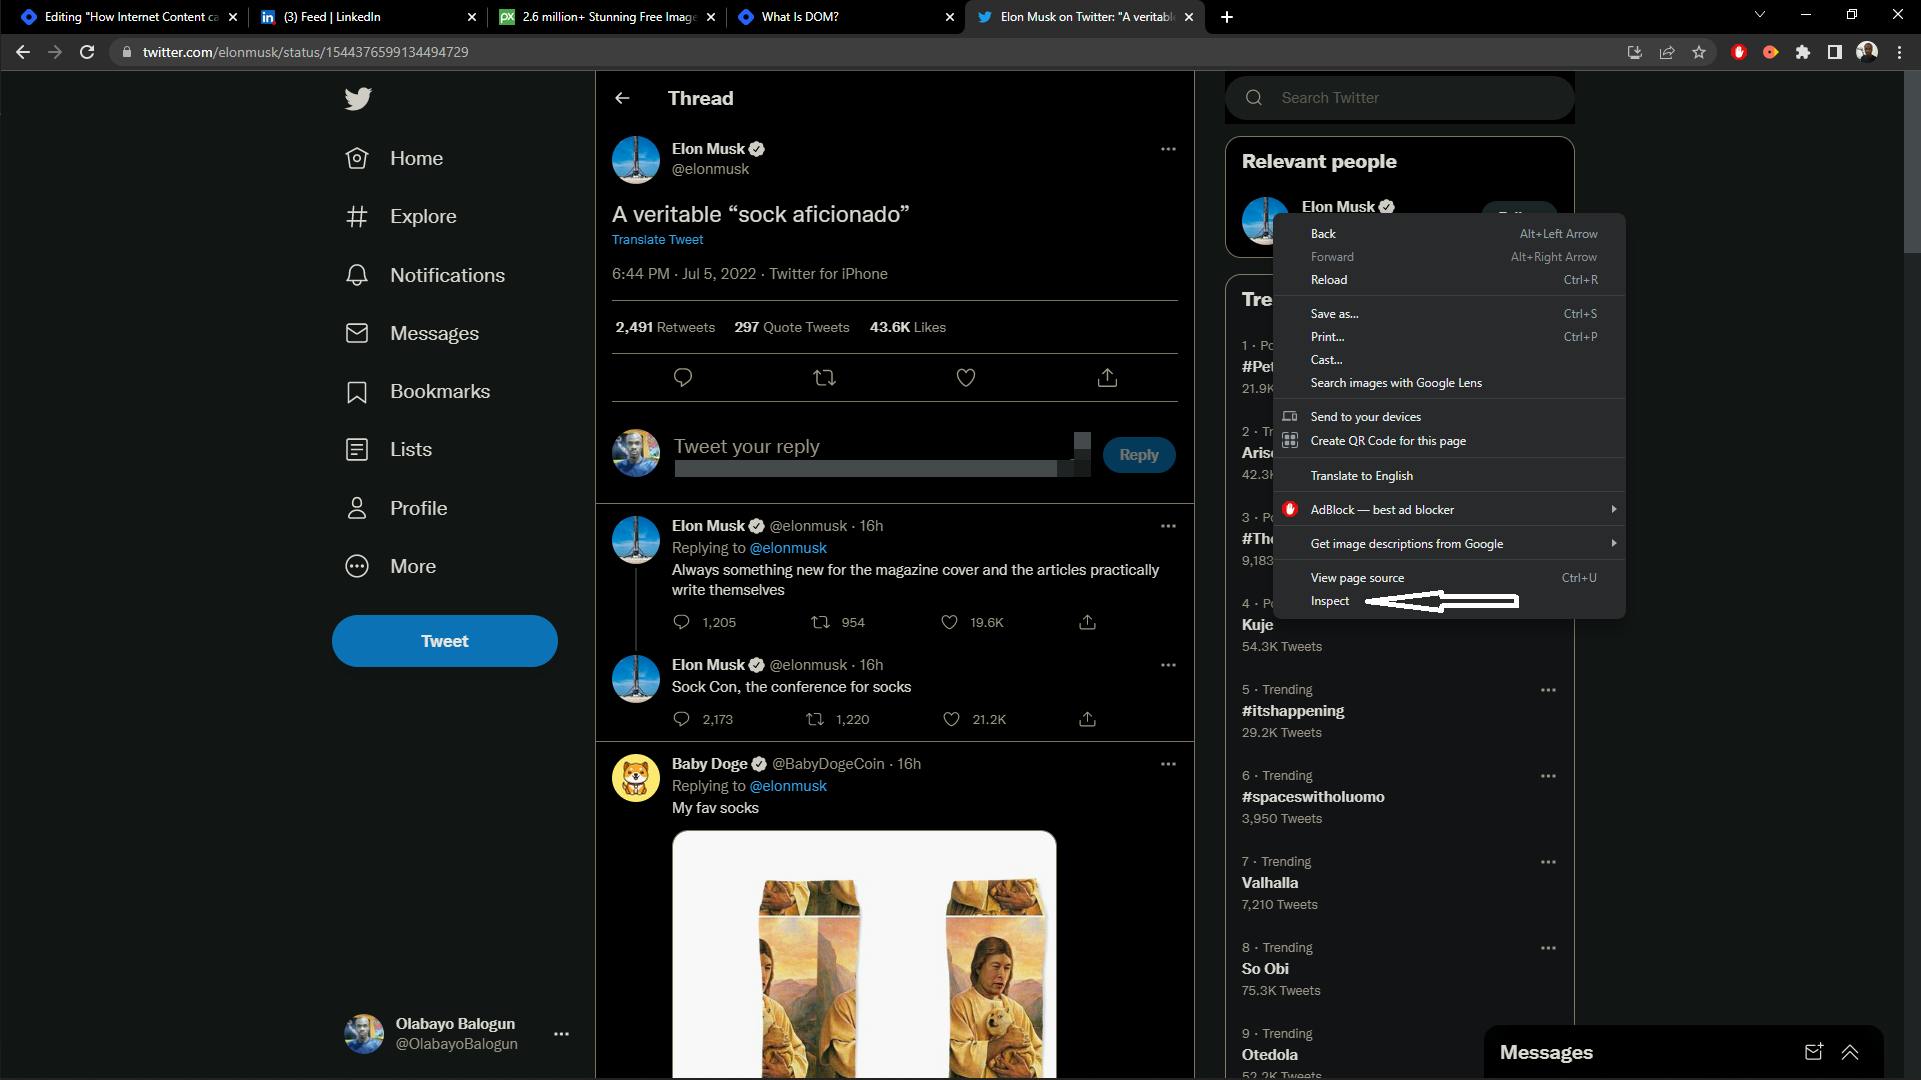The width and height of the screenshot is (1921, 1080).
Task: Click the Translate Tweet link
Action: click(657, 239)
